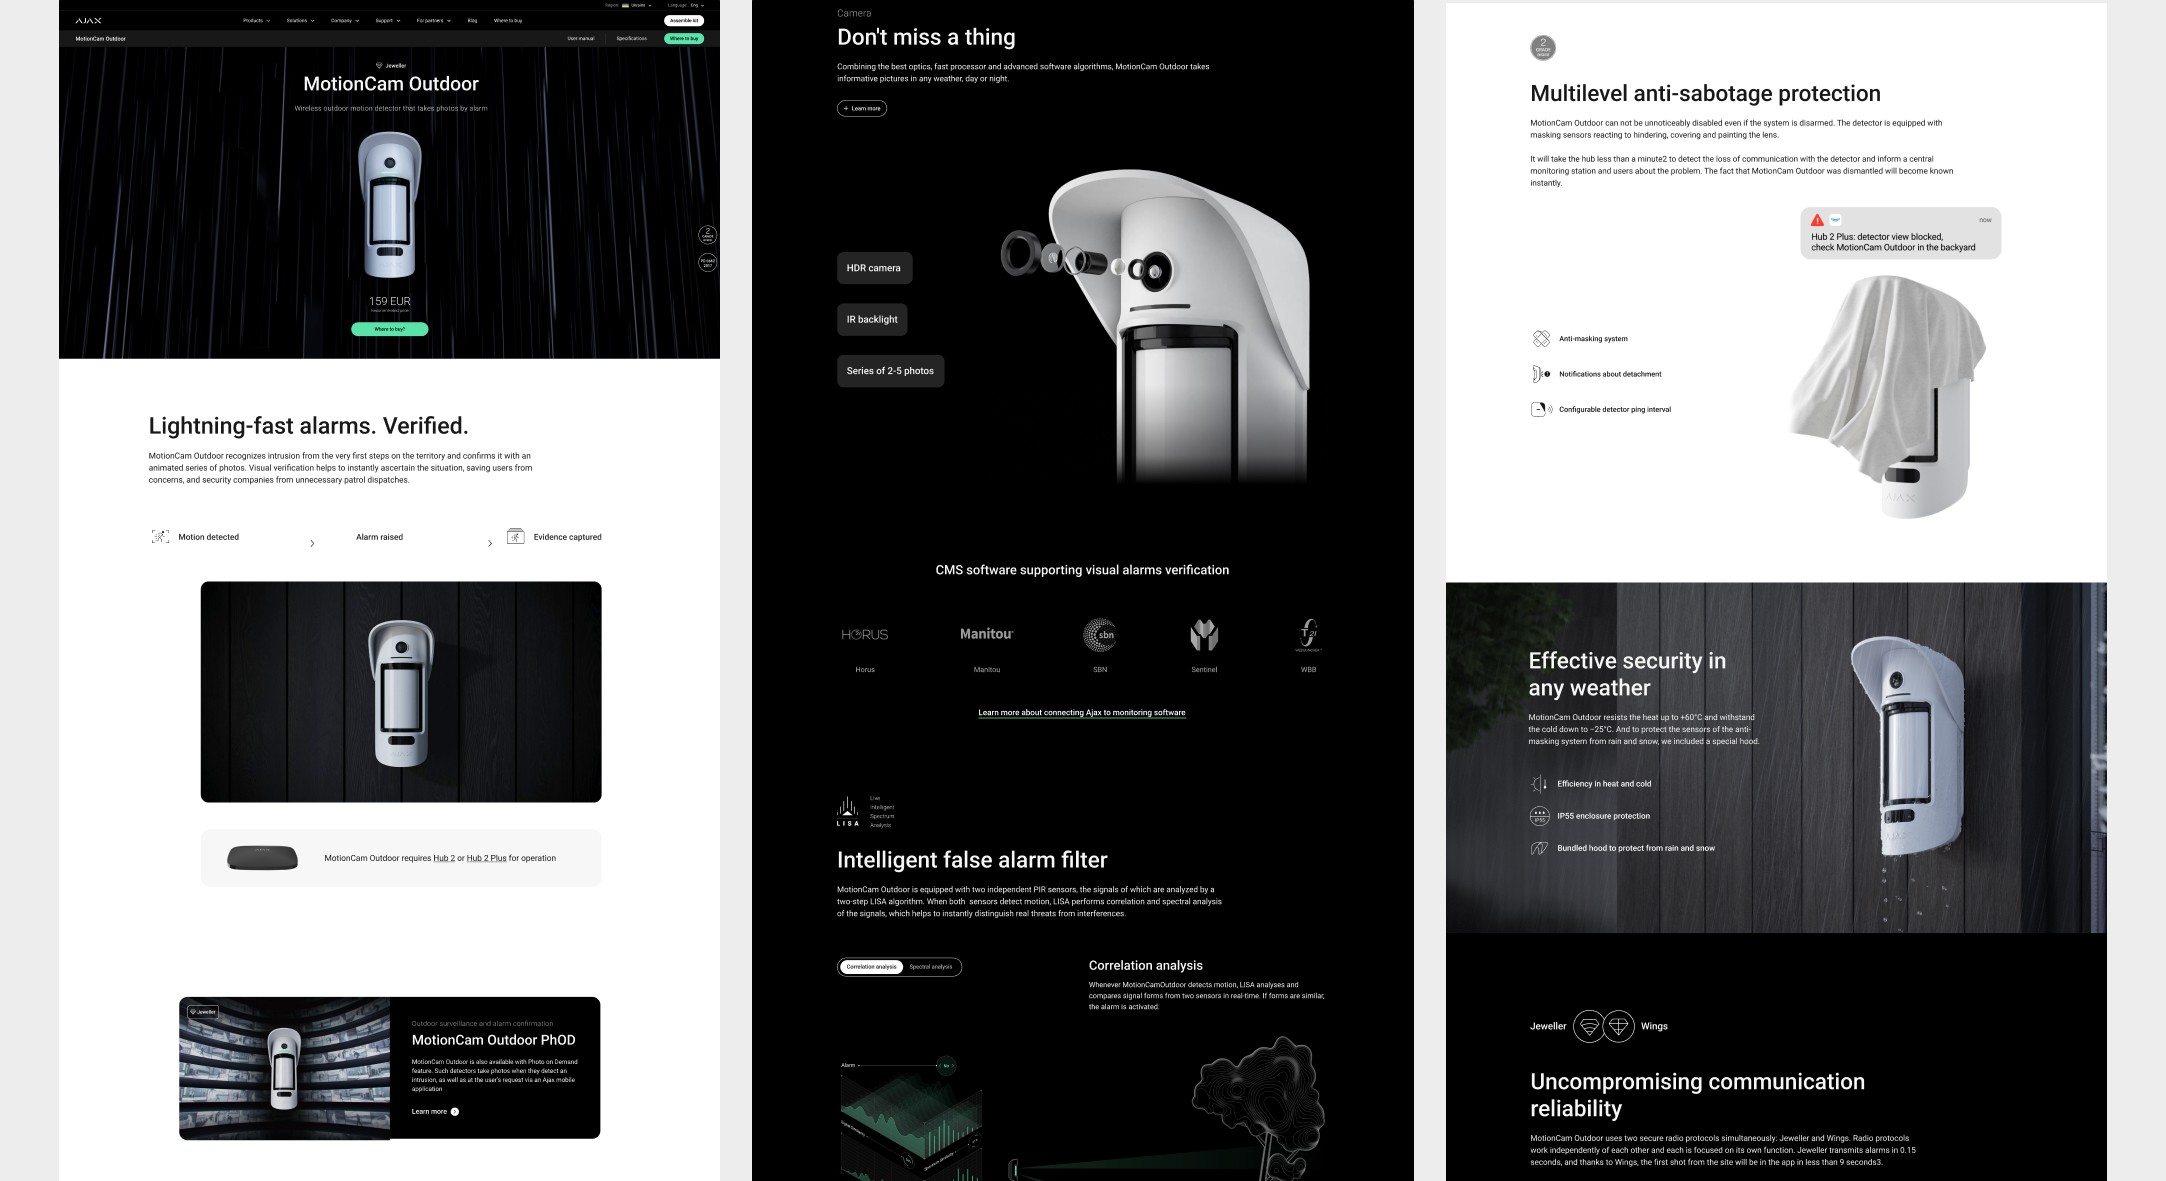The width and height of the screenshot is (2166, 1181).
Task: Click green Where to buy? under price
Action: point(389,329)
